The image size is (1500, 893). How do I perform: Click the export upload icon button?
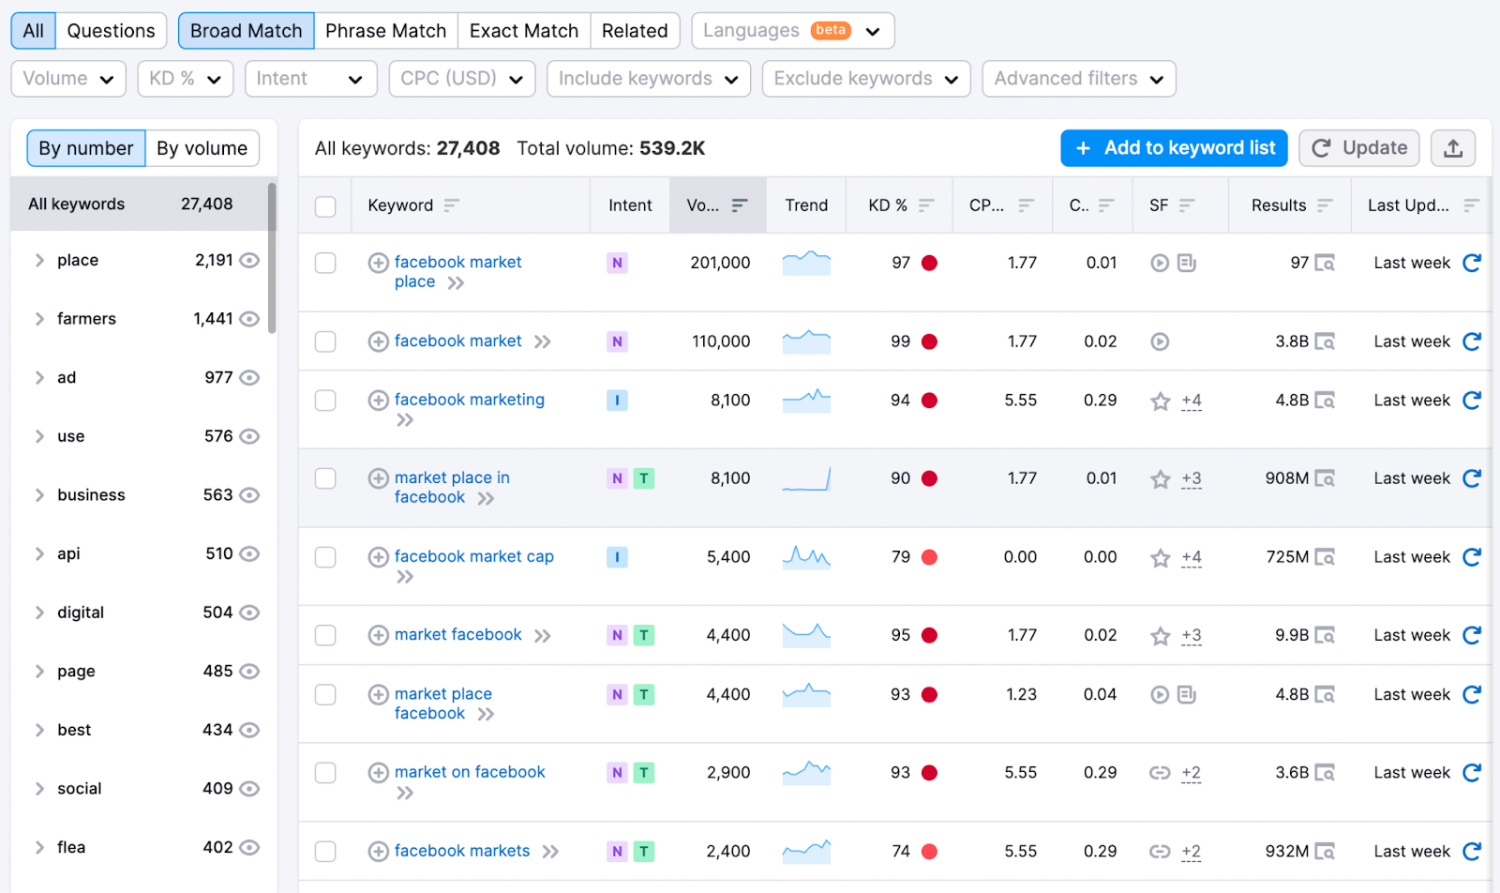pos(1453,148)
